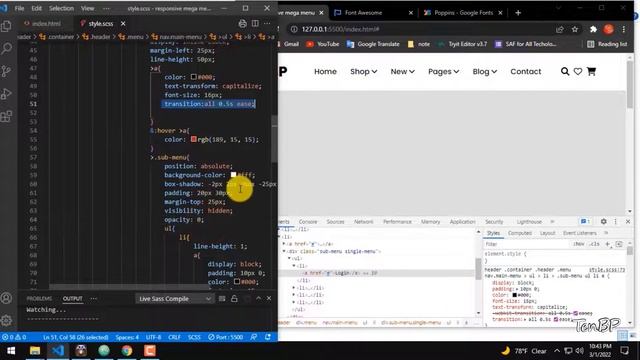Click the heart wishlist icon on the webpage

tap(578, 71)
